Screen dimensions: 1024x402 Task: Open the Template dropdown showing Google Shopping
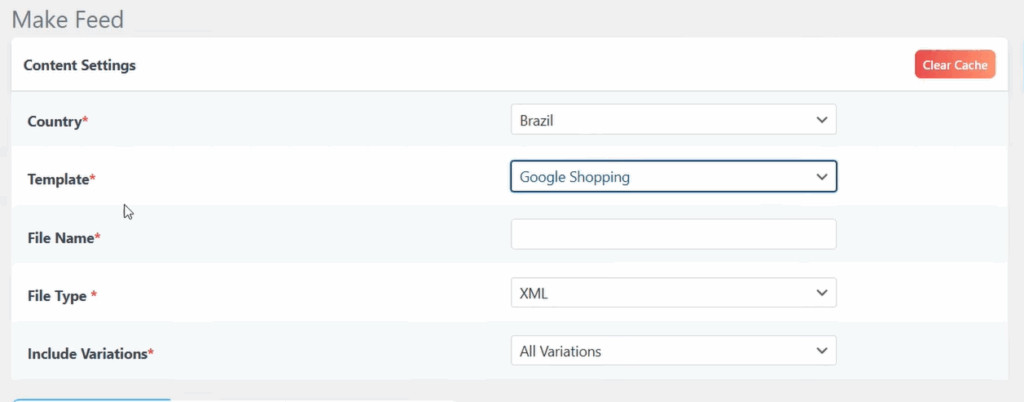(x=672, y=177)
